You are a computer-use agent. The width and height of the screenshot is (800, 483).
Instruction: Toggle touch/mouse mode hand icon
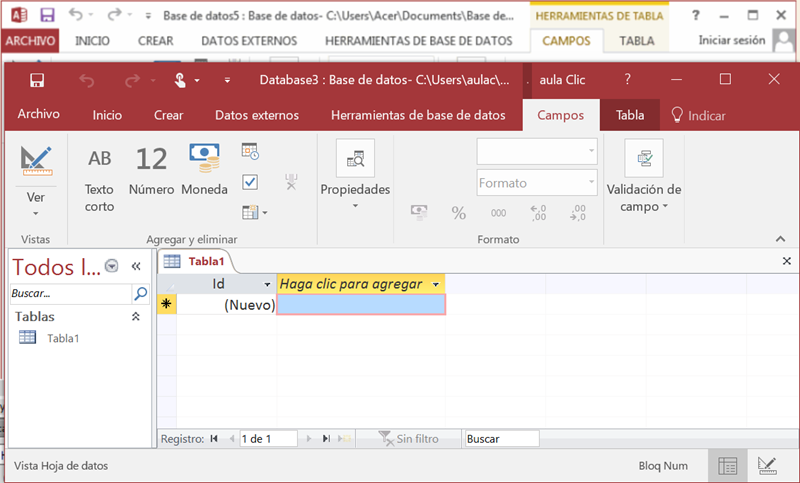[180, 81]
